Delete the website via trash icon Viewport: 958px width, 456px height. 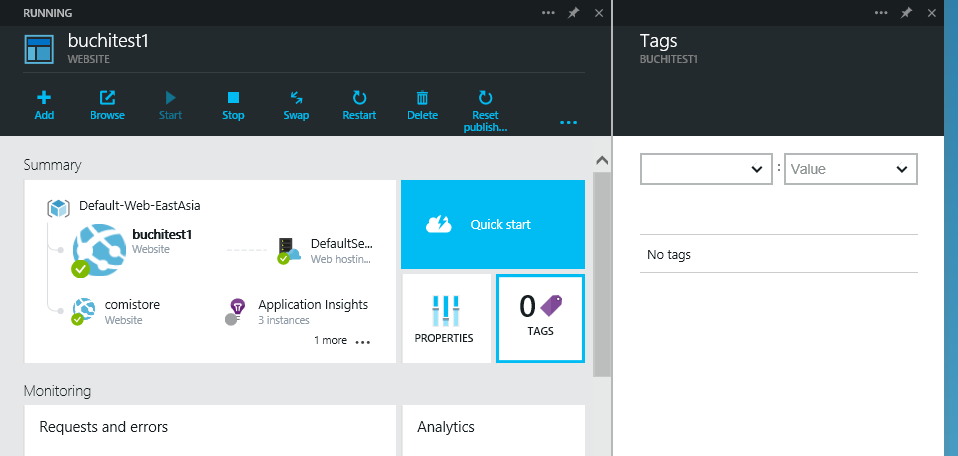422,98
